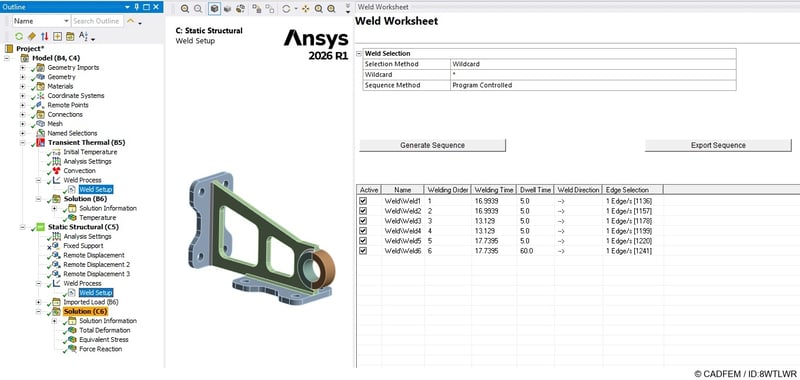800x380 pixels.
Task: Click the Named Selections icon in the tree
Action: point(41,133)
